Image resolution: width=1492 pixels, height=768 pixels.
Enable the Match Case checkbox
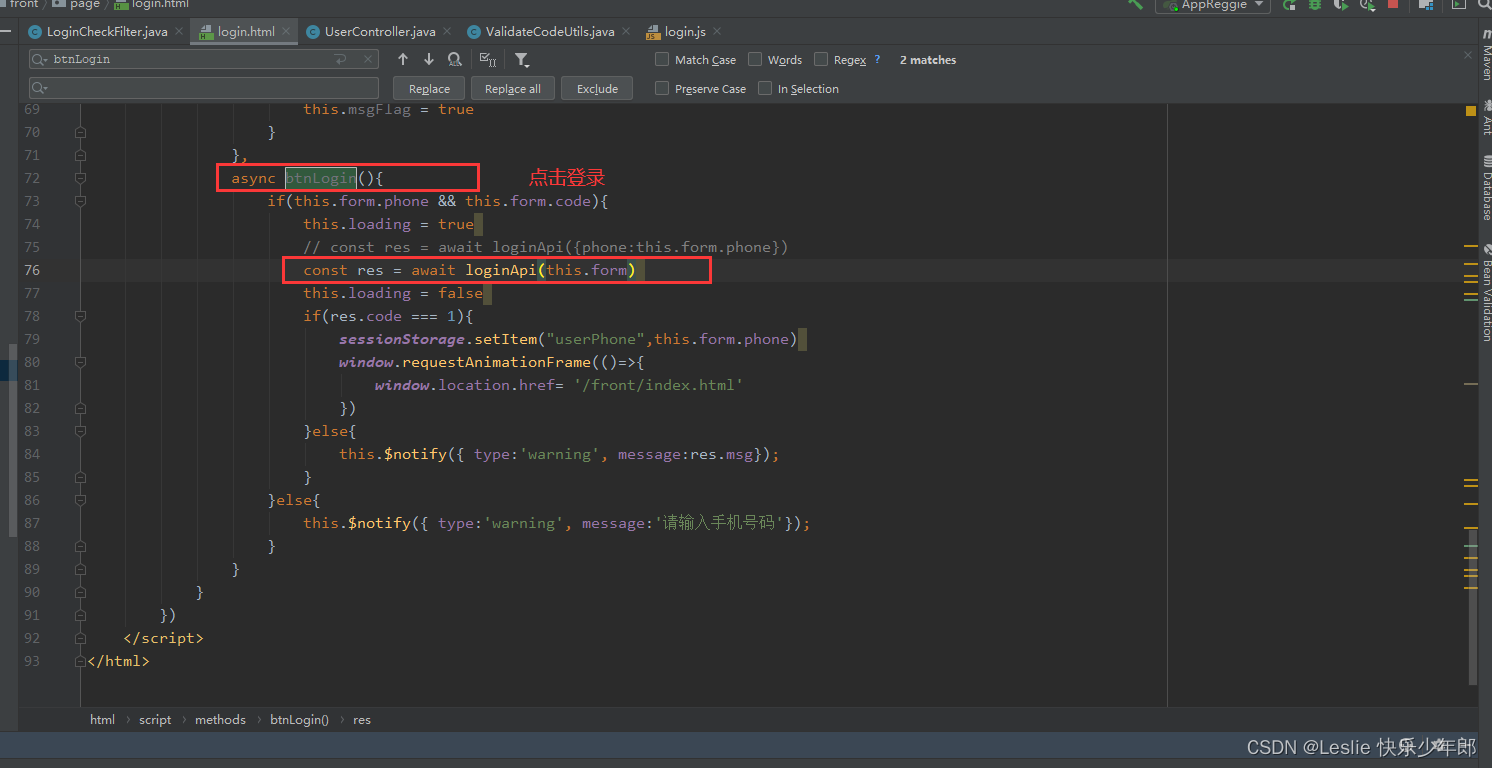click(x=662, y=59)
